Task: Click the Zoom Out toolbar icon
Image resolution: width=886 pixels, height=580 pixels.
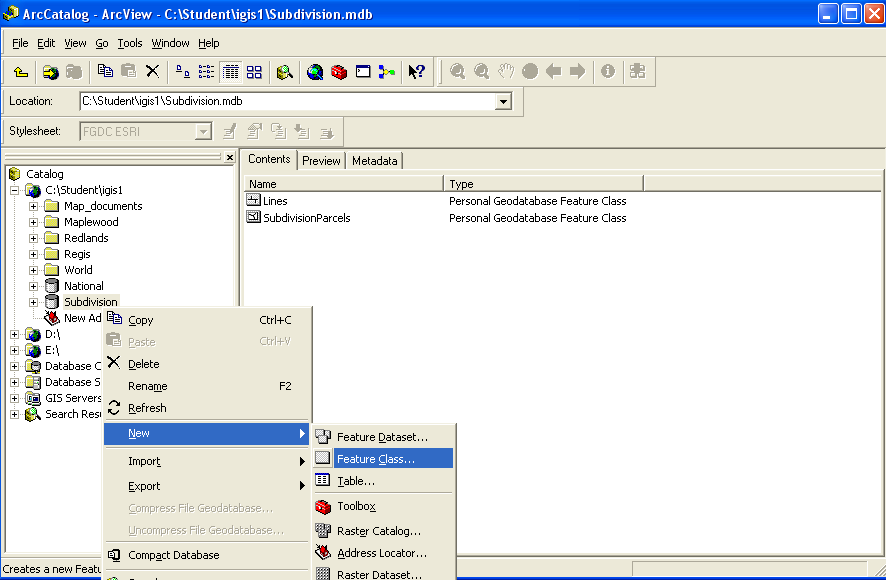Action: tap(481, 71)
